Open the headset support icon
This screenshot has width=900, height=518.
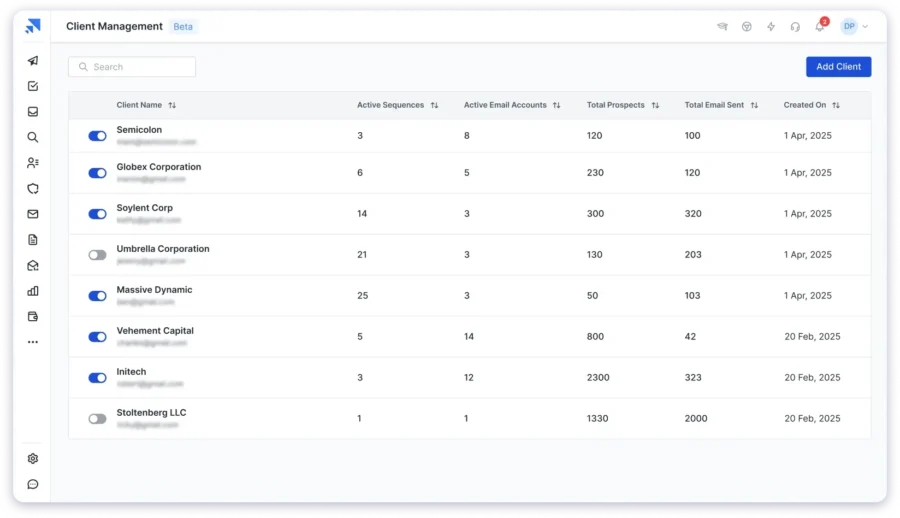795,27
